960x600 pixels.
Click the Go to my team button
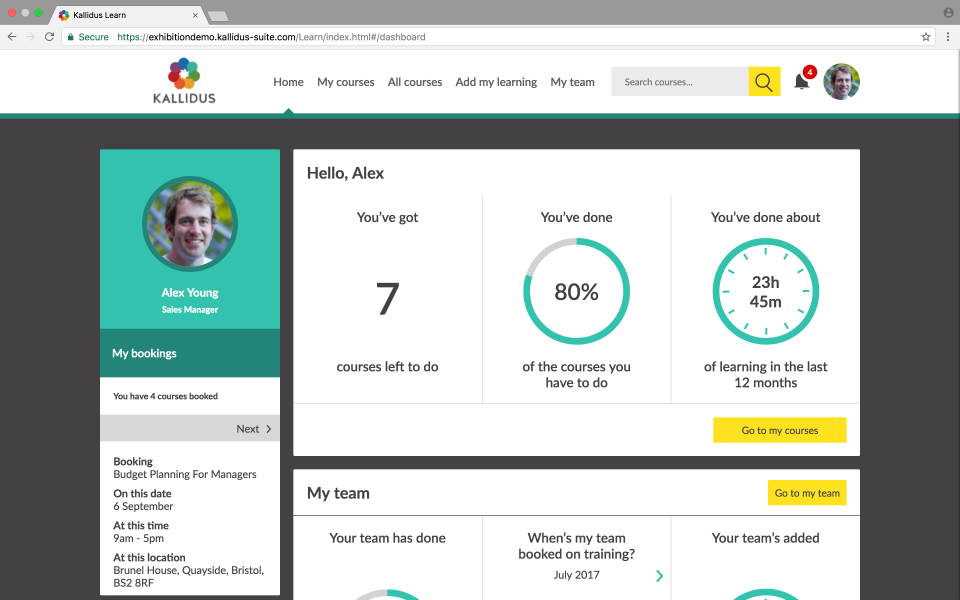[807, 493]
